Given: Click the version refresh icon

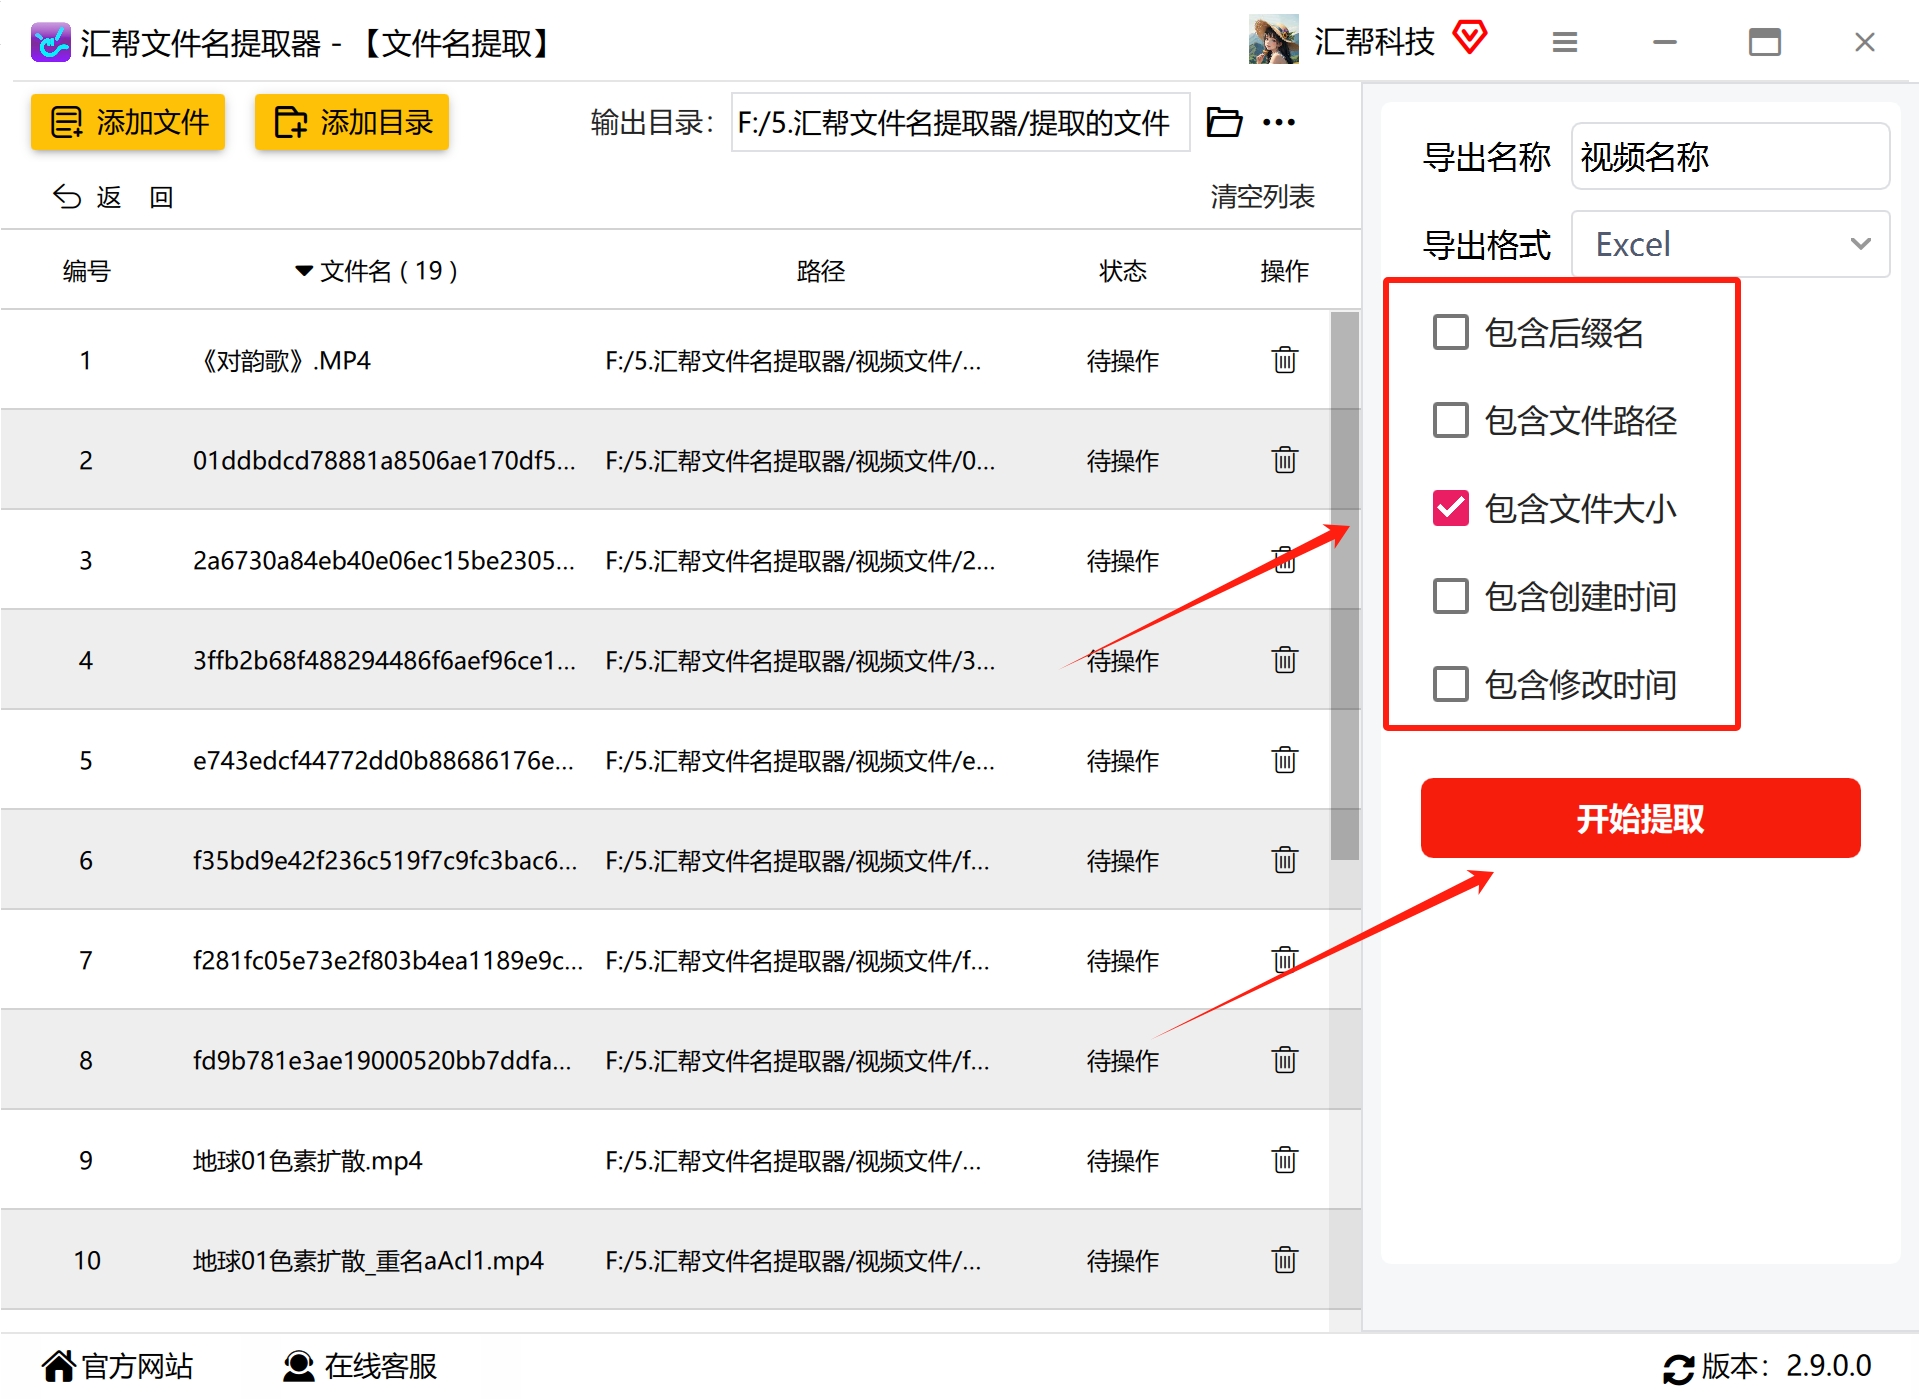Looking at the screenshot, I should (1678, 1368).
